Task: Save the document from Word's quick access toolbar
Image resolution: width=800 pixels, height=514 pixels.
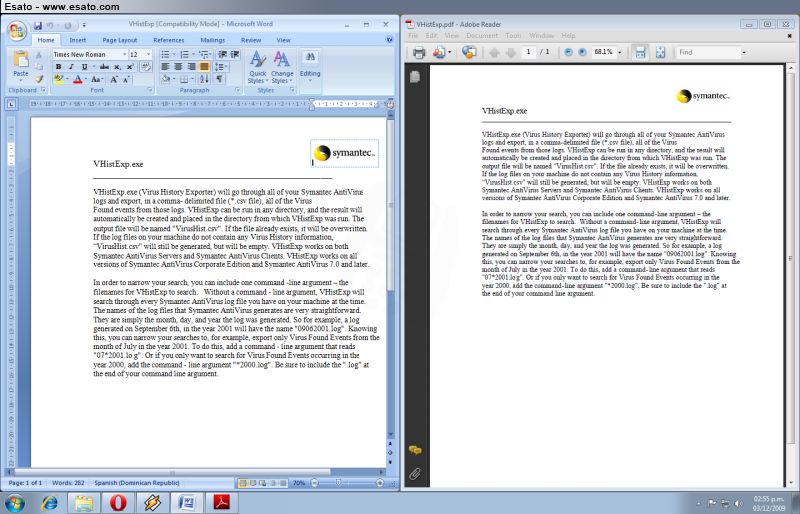Action: click(38, 25)
